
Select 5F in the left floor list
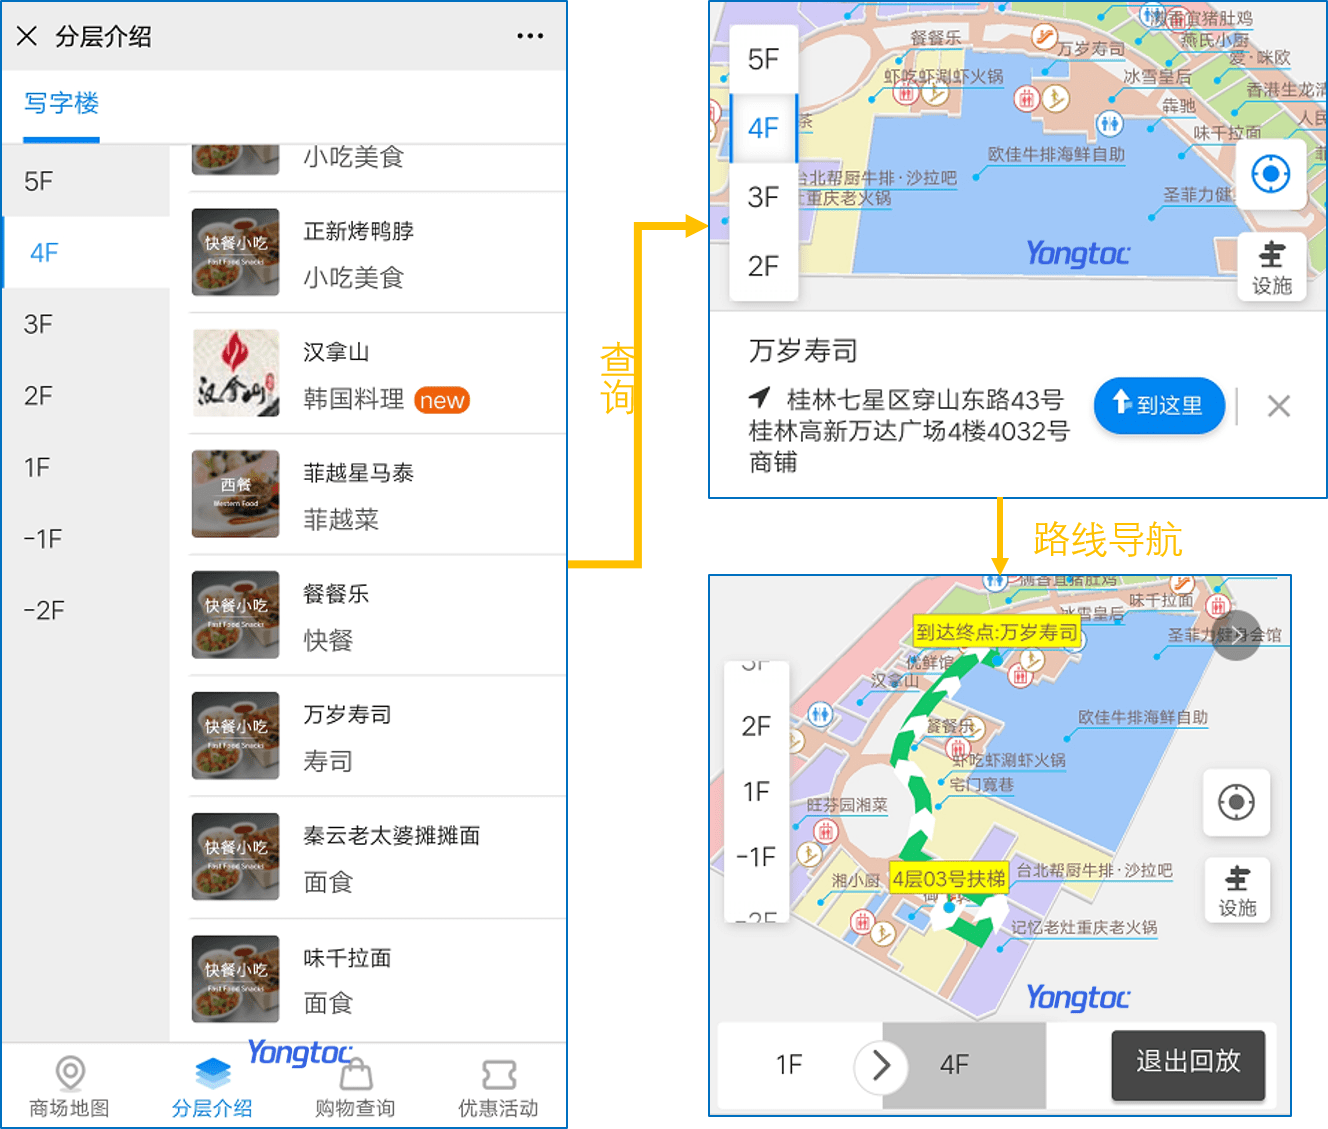coord(86,181)
